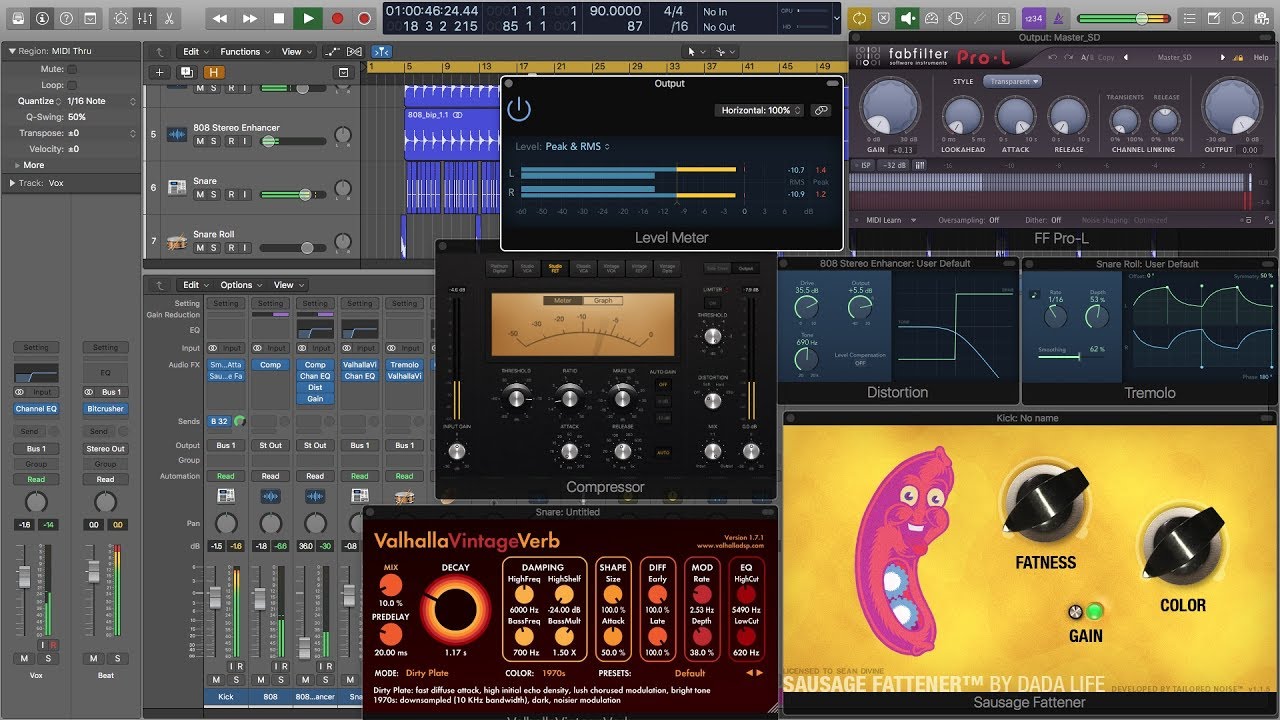Image resolution: width=1280 pixels, height=720 pixels.
Task: Toggle the Solo S button in control bar
Action: 1004,18
